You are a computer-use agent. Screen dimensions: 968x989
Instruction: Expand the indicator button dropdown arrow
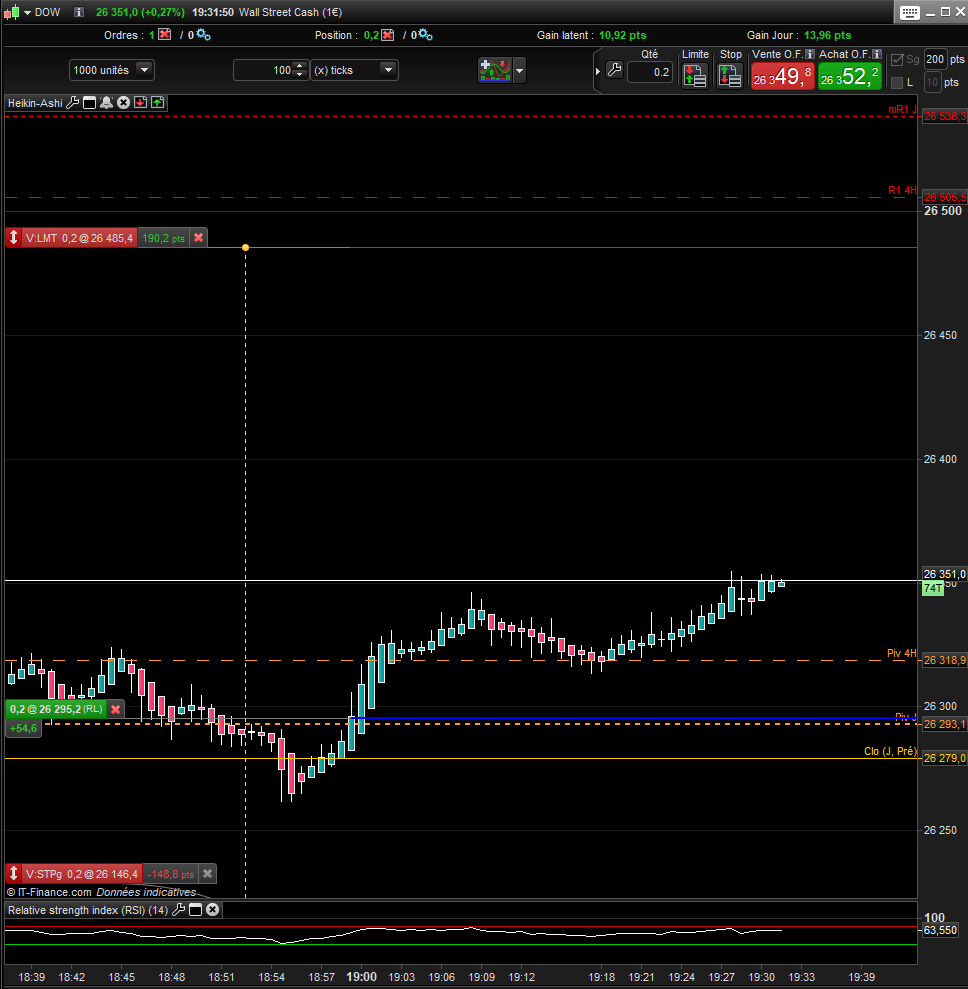point(520,71)
